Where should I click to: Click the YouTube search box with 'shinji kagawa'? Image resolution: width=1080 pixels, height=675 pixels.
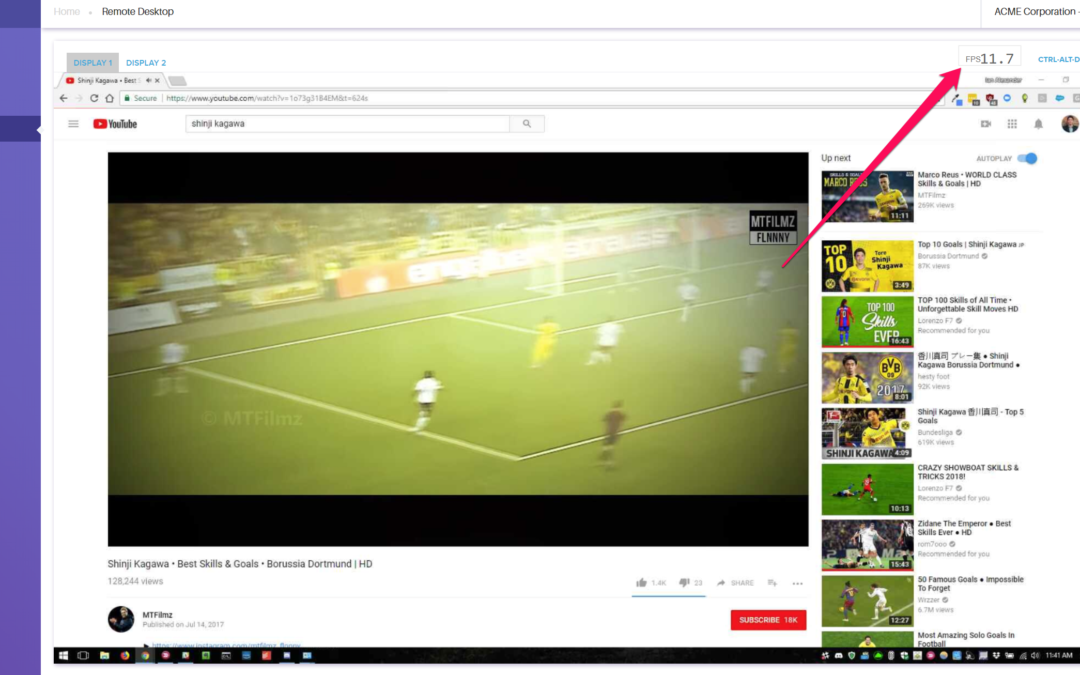348,124
